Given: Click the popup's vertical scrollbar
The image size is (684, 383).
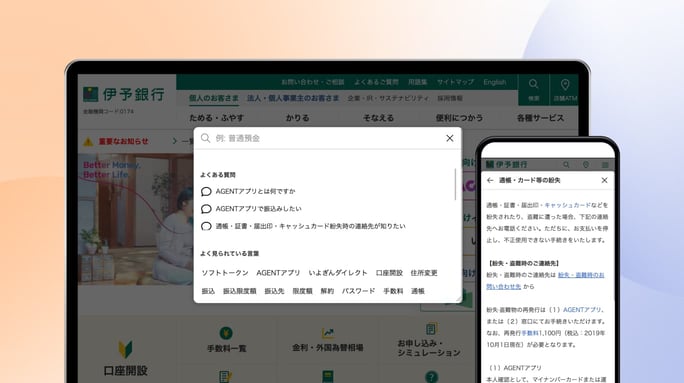Looking at the screenshot, I should [455, 185].
